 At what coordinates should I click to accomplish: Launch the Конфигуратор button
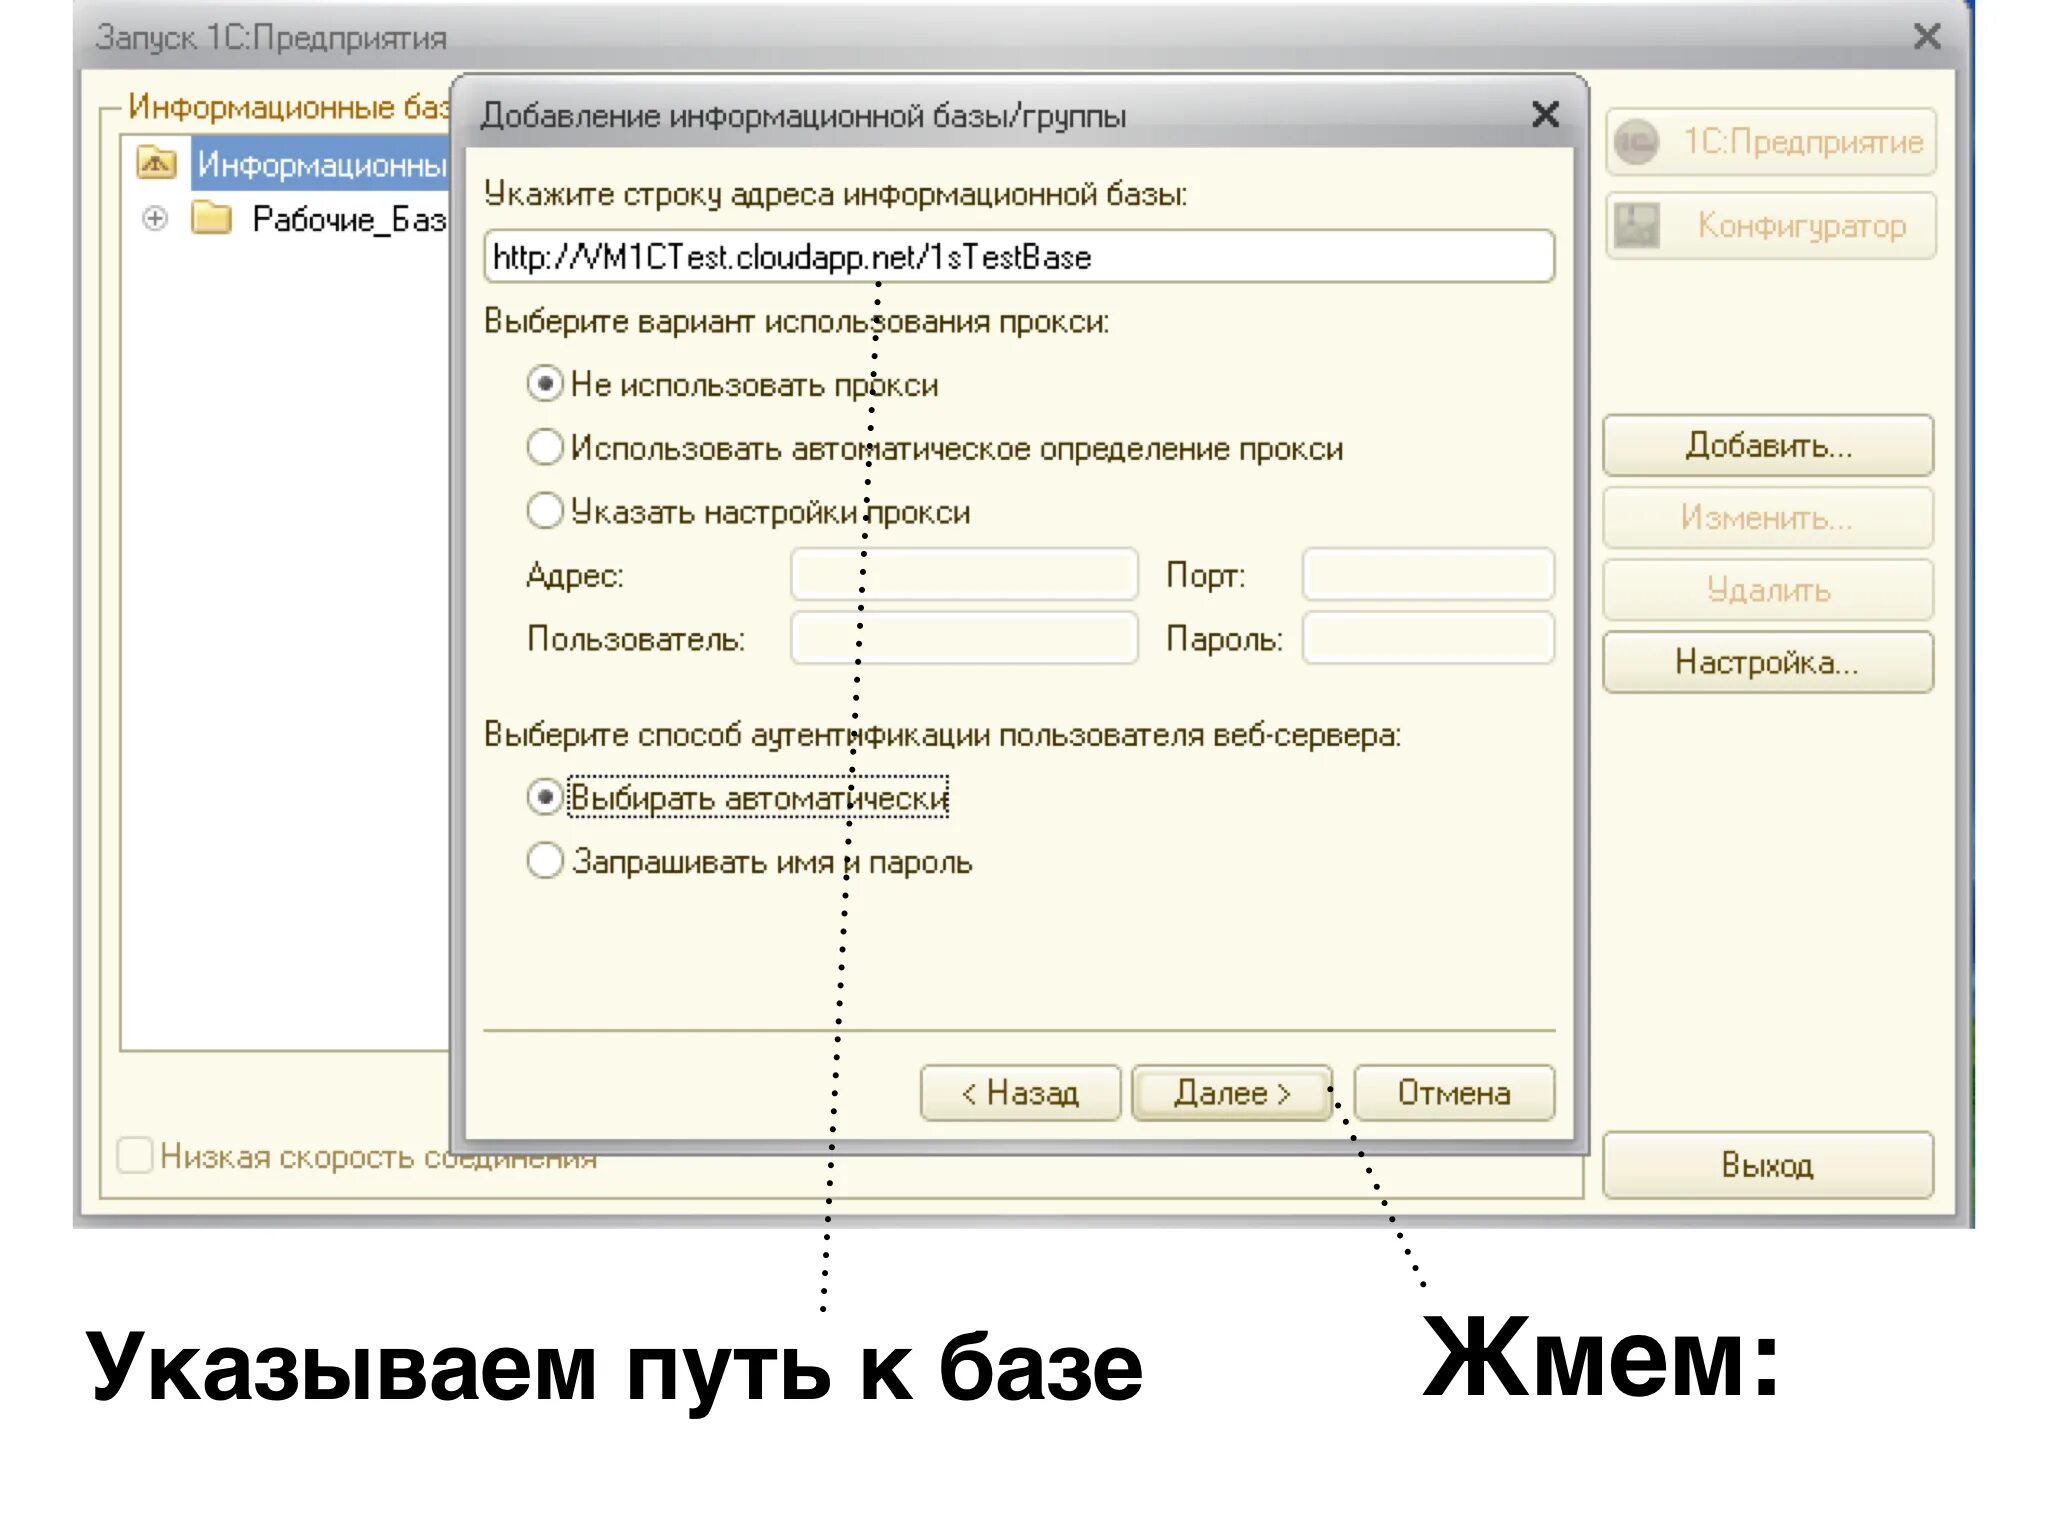pyautogui.click(x=1771, y=226)
